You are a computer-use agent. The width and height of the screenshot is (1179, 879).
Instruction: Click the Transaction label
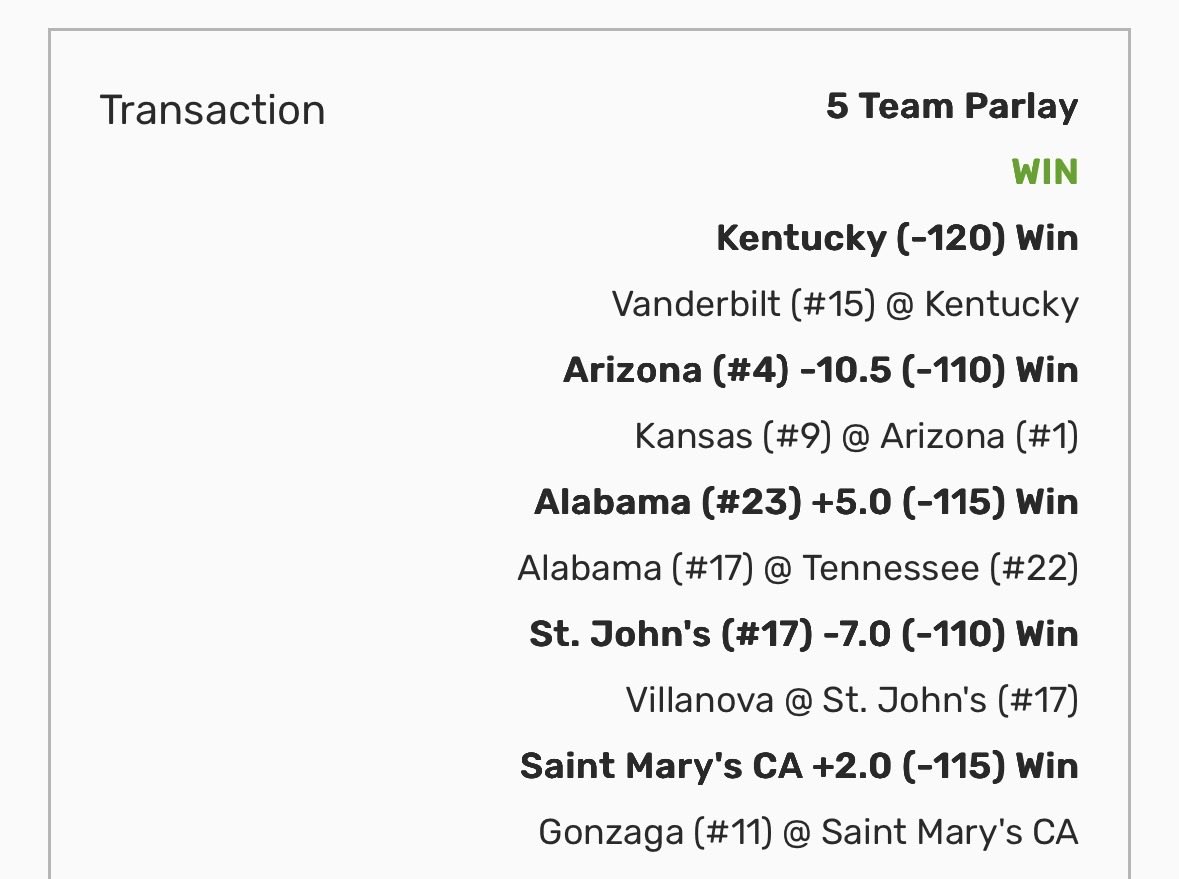pyautogui.click(x=213, y=110)
